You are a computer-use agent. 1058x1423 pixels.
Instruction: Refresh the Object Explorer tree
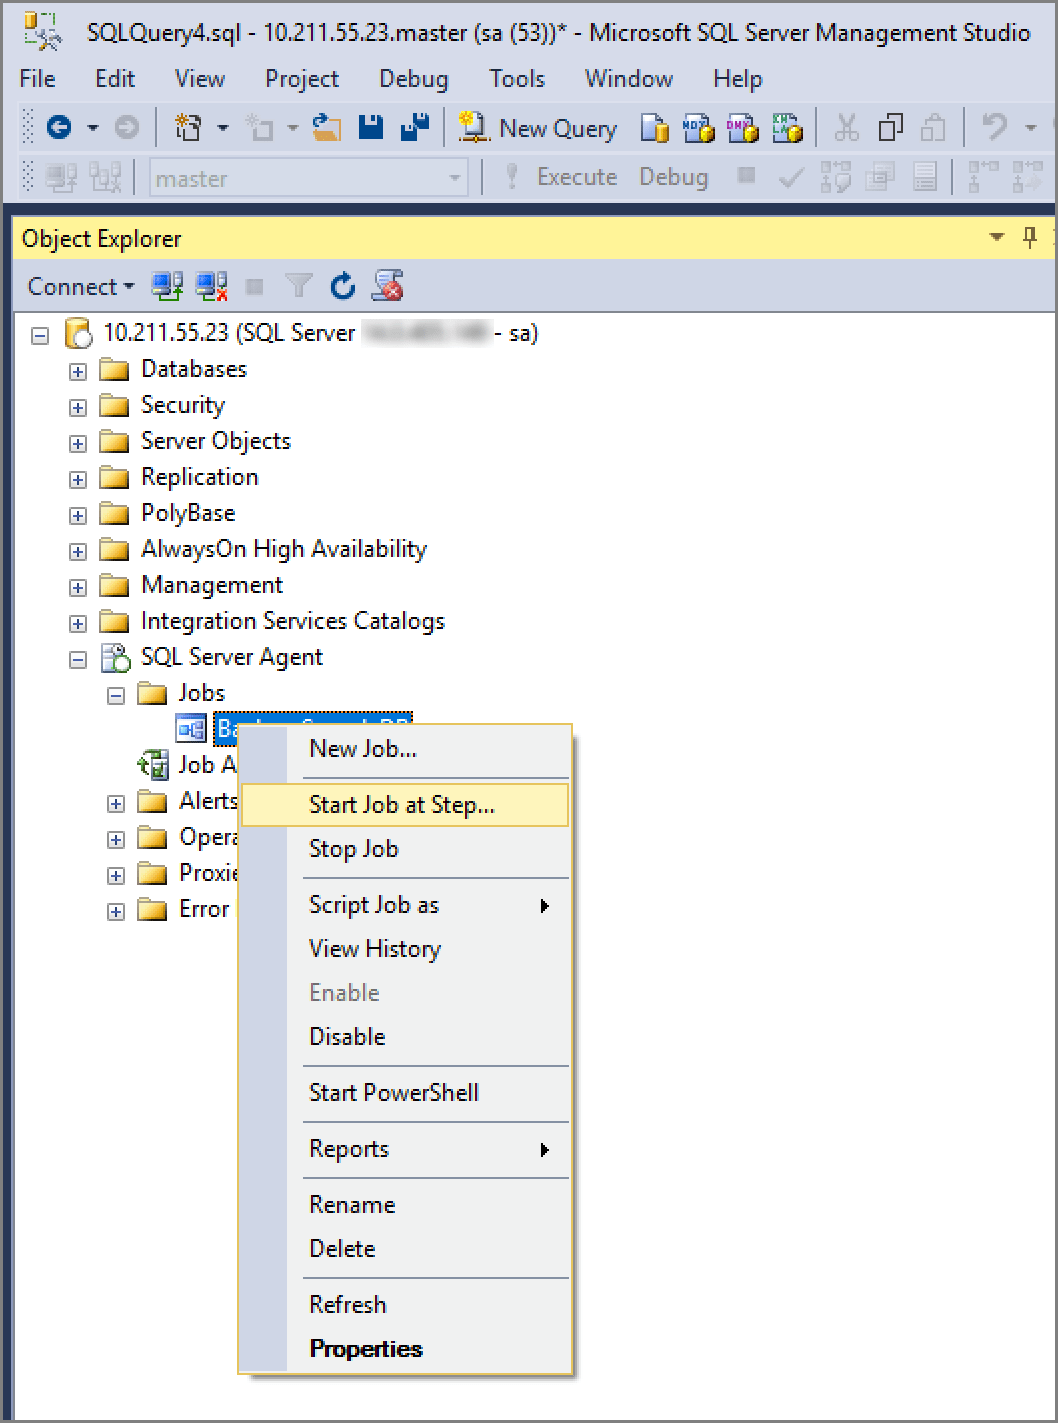click(342, 286)
